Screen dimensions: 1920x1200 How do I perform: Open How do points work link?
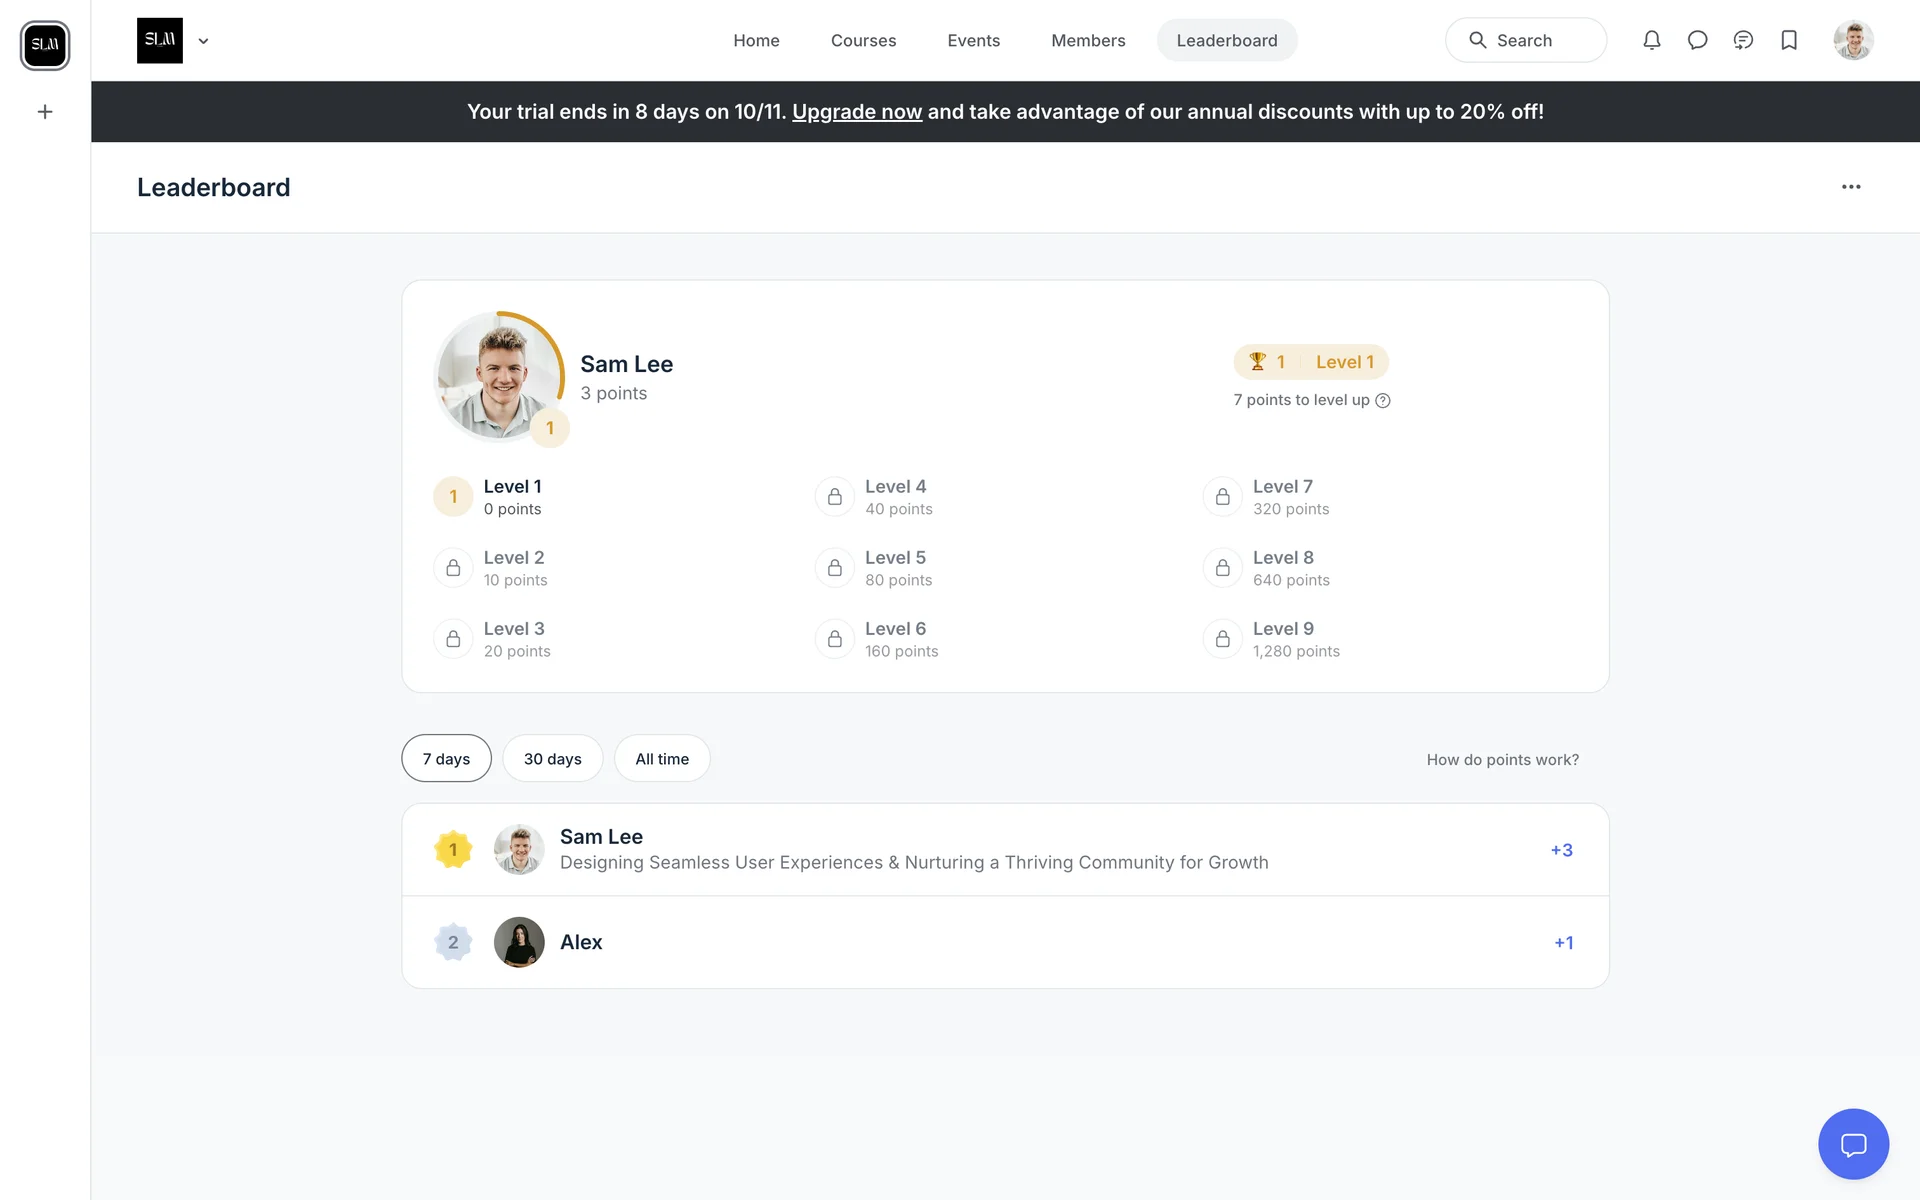click(1502, 760)
